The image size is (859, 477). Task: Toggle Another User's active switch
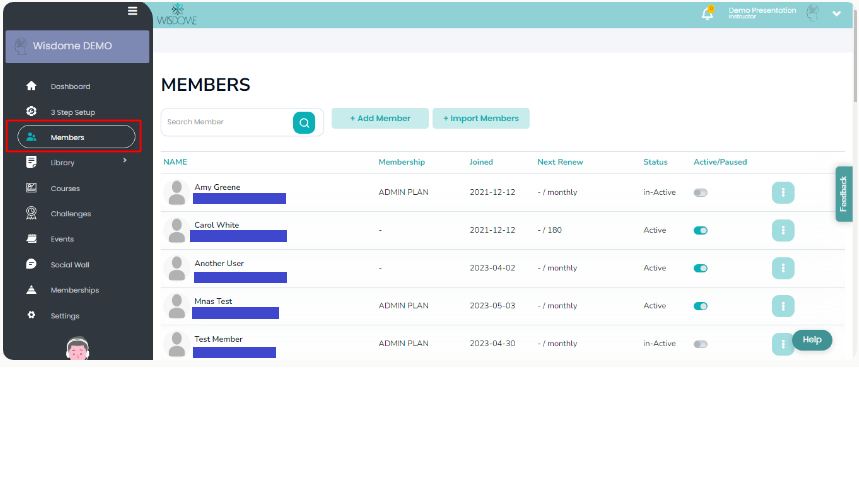(701, 268)
